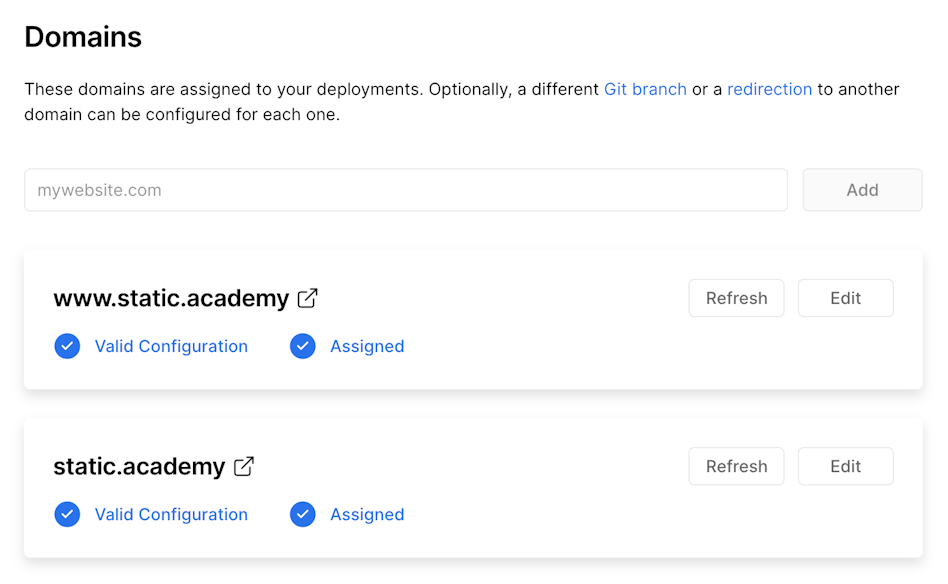Add a new domain using the Add button
Viewport: 948px width, 584px height.
click(x=861, y=189)
